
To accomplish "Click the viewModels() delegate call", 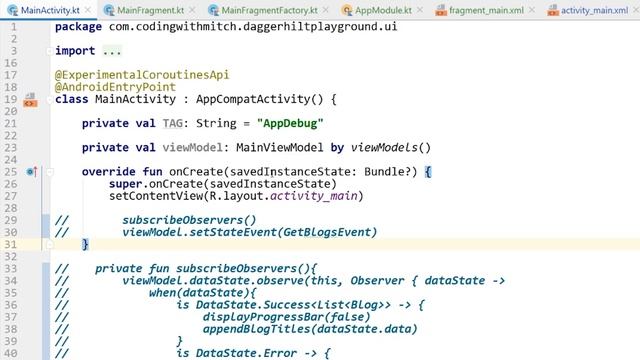I will pos(391,147).
